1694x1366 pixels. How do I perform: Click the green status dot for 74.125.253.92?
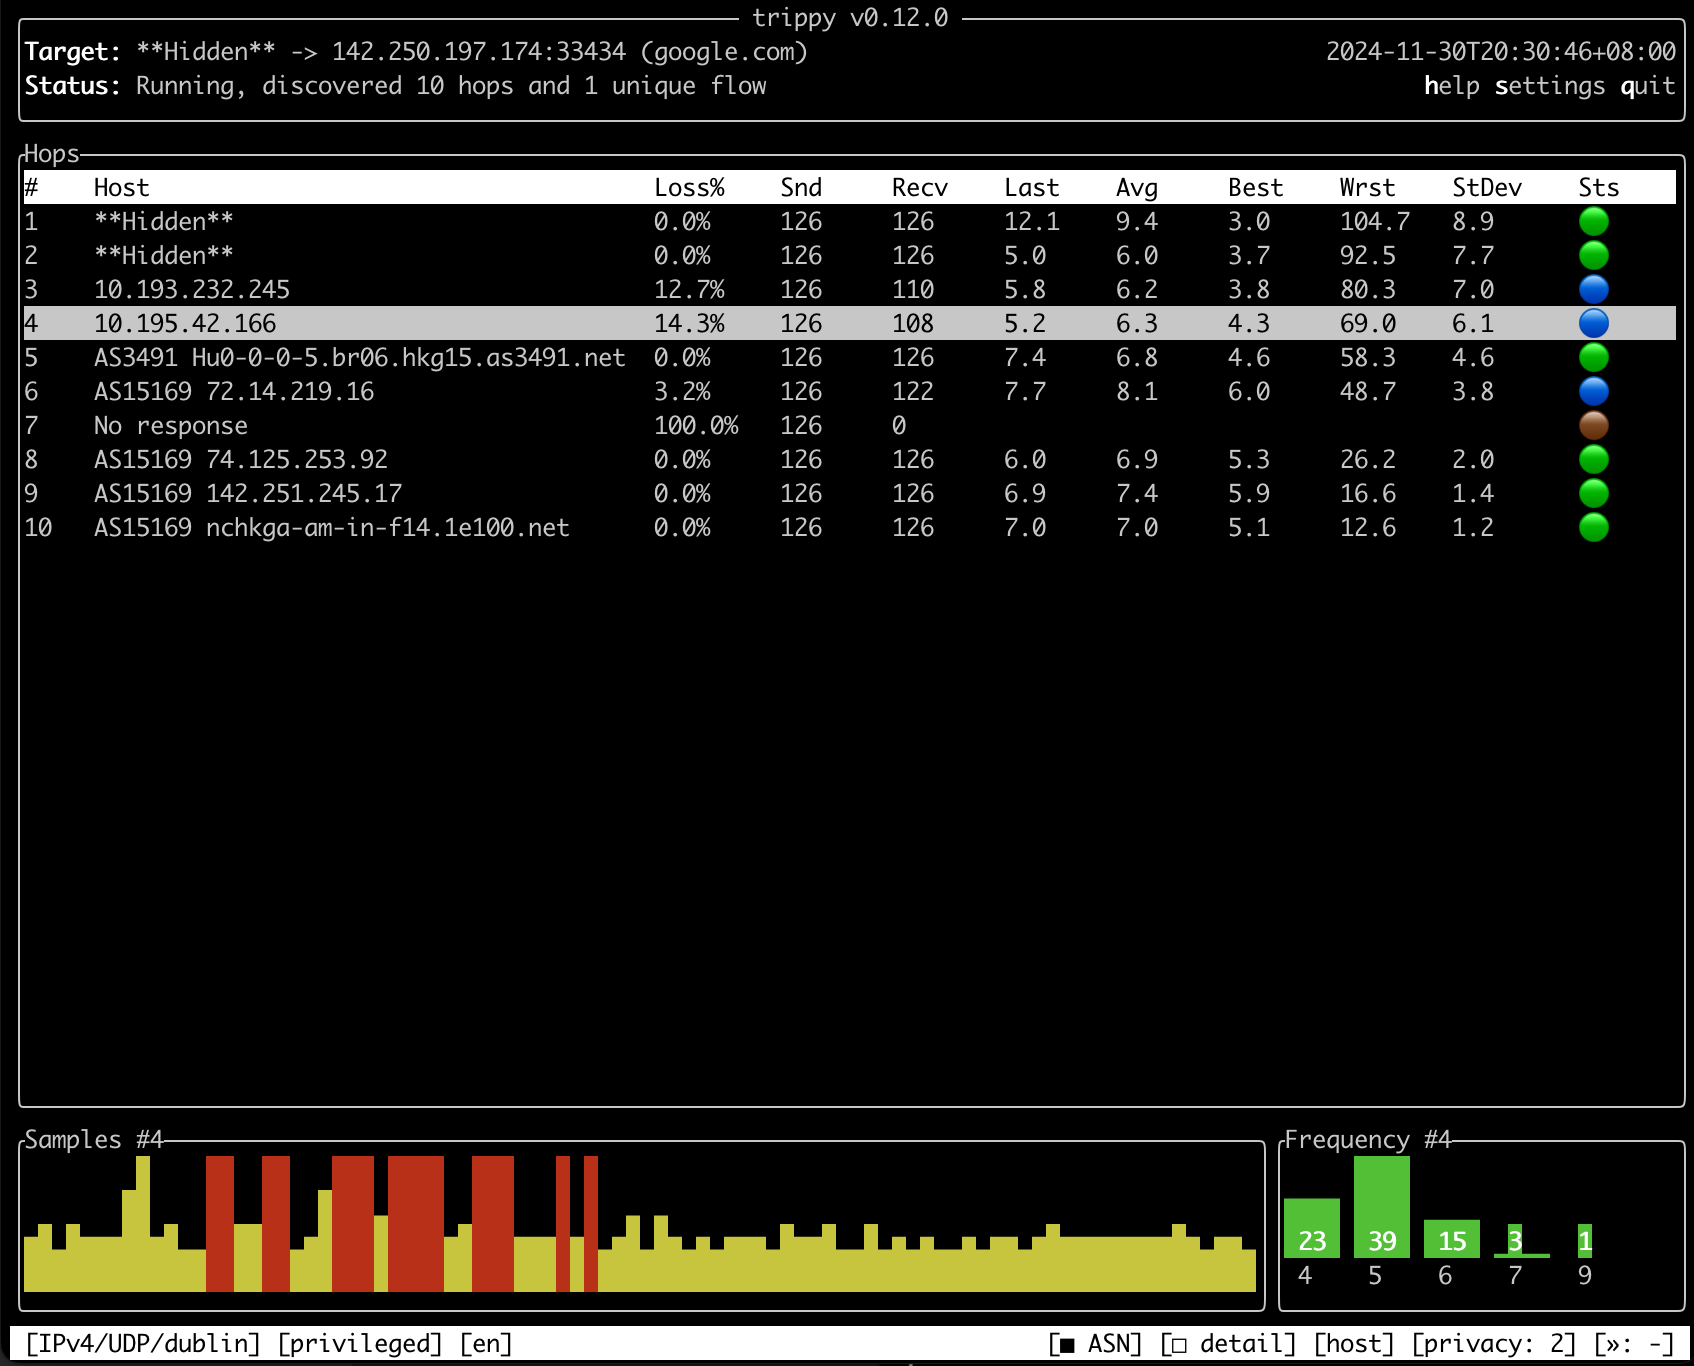pyautogui.click(x=1593, y=459)
